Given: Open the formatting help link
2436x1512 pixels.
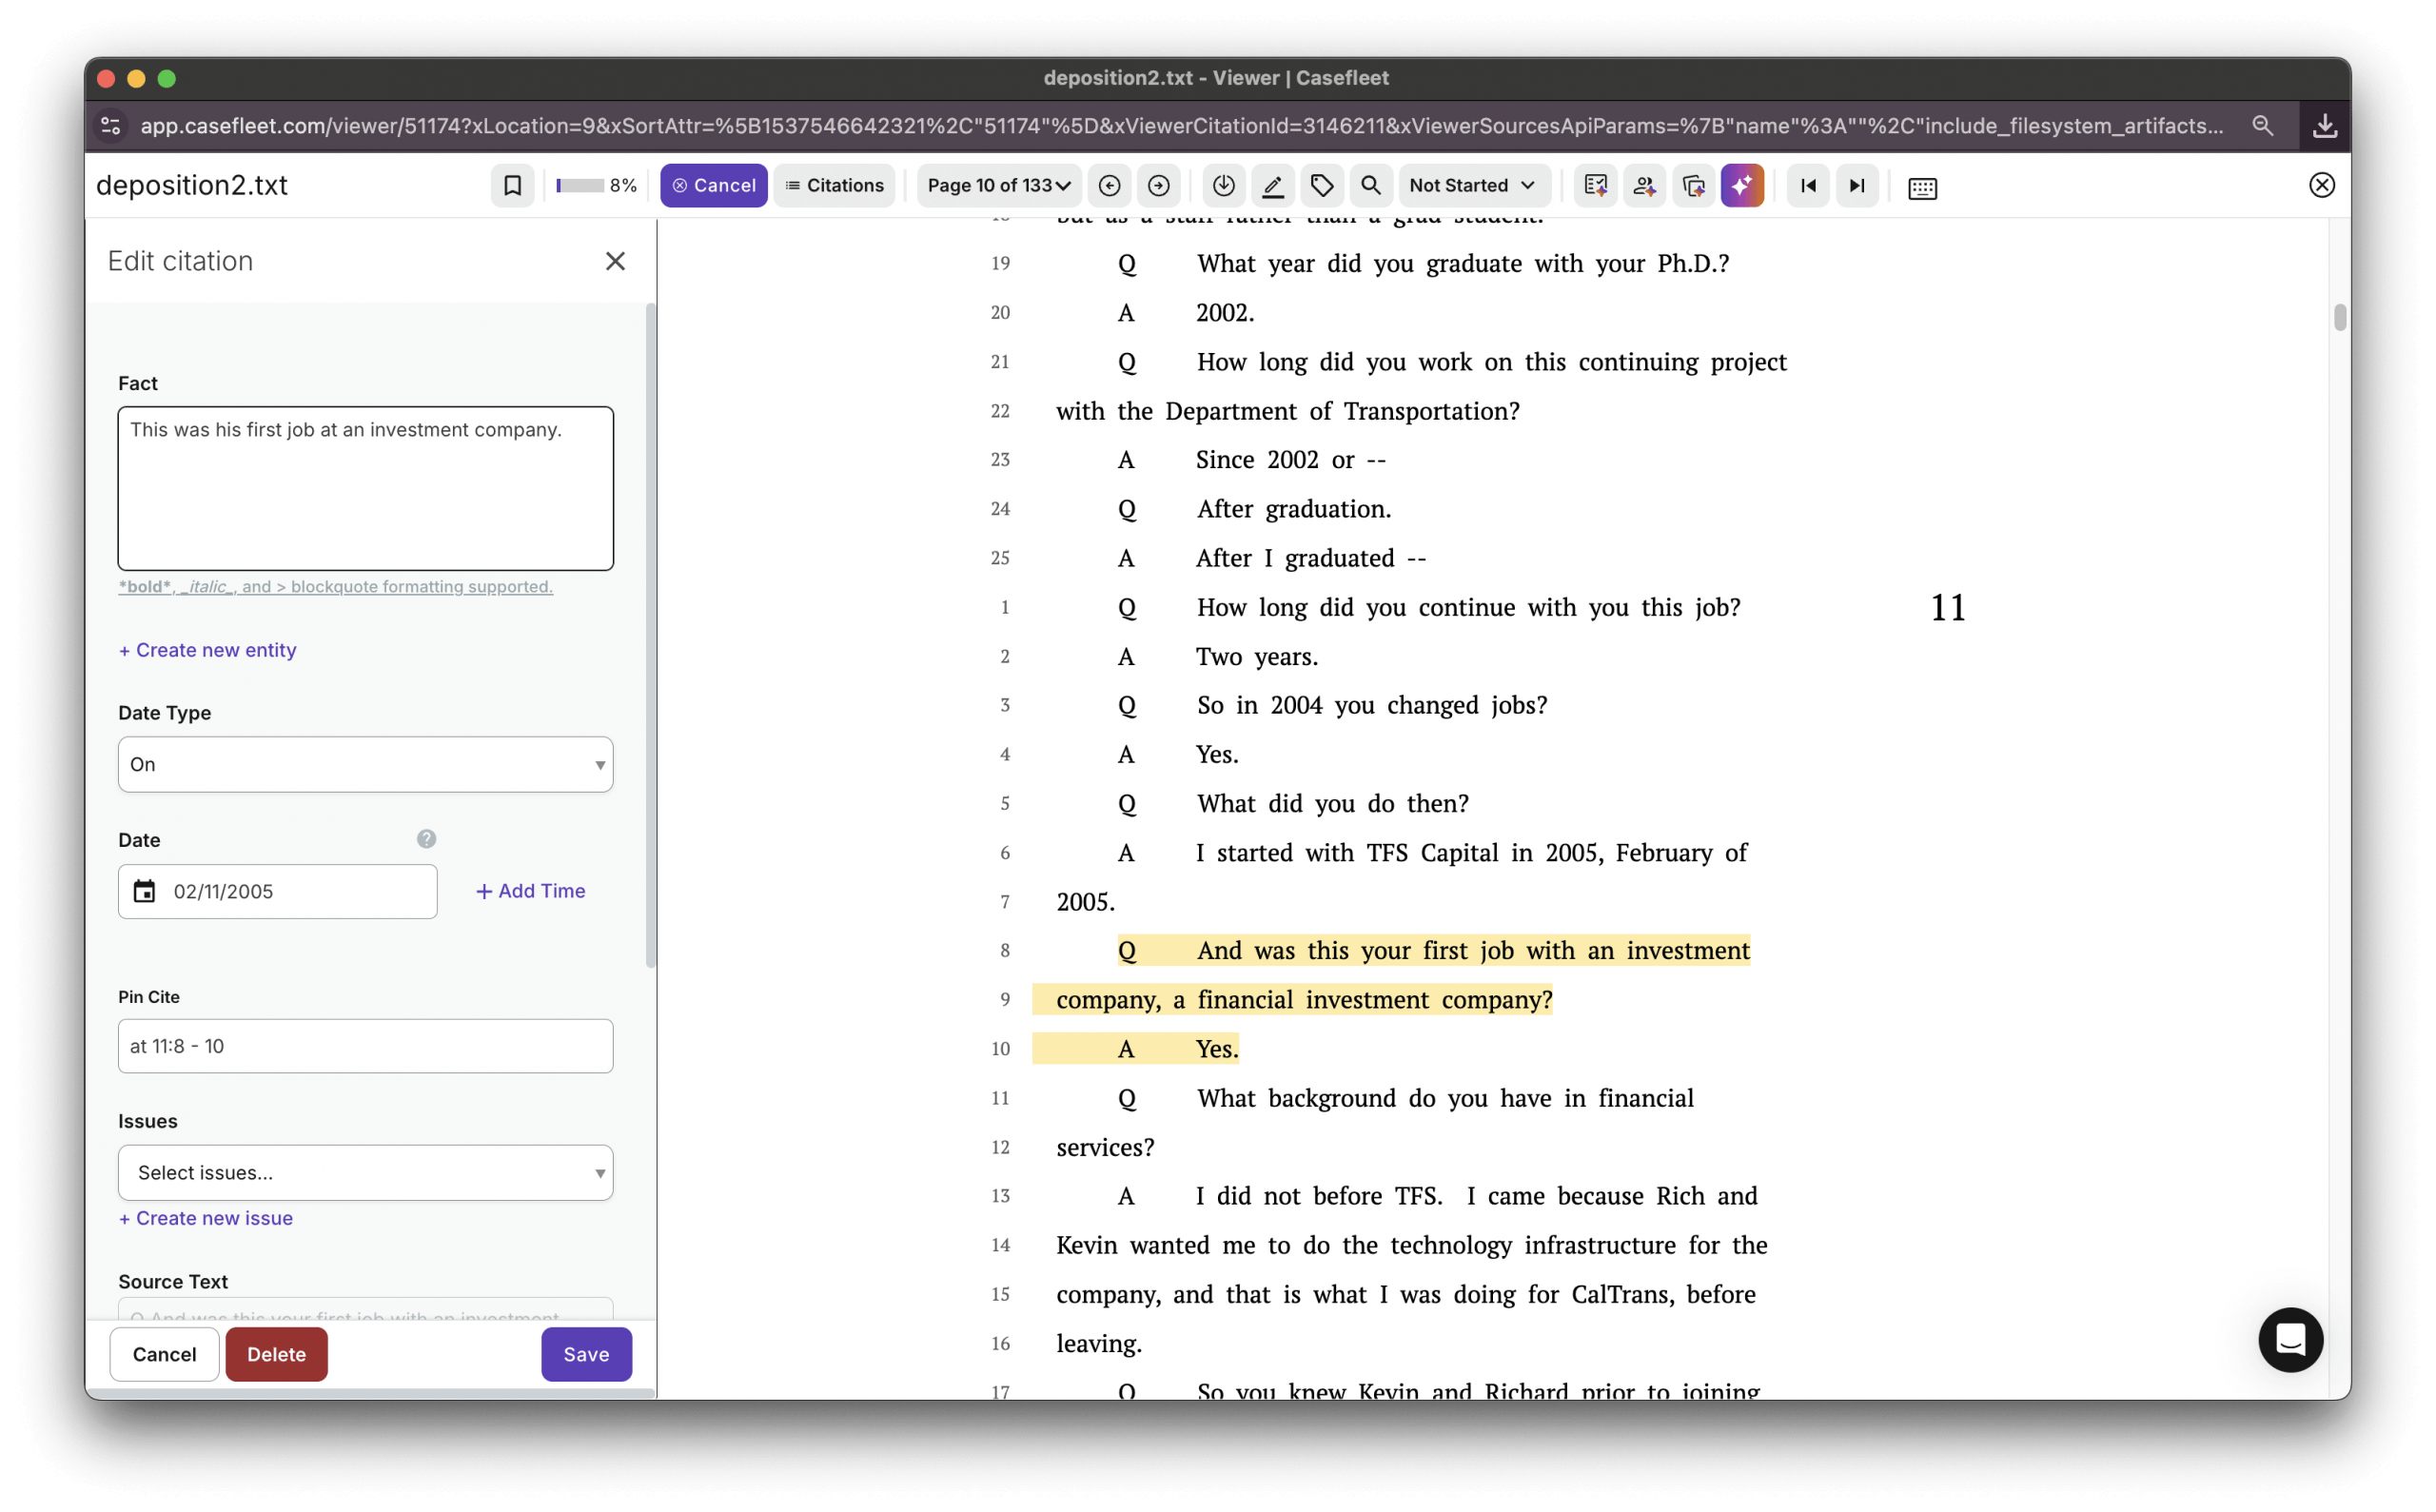Looking at the screenshot, I should [335, 587].
